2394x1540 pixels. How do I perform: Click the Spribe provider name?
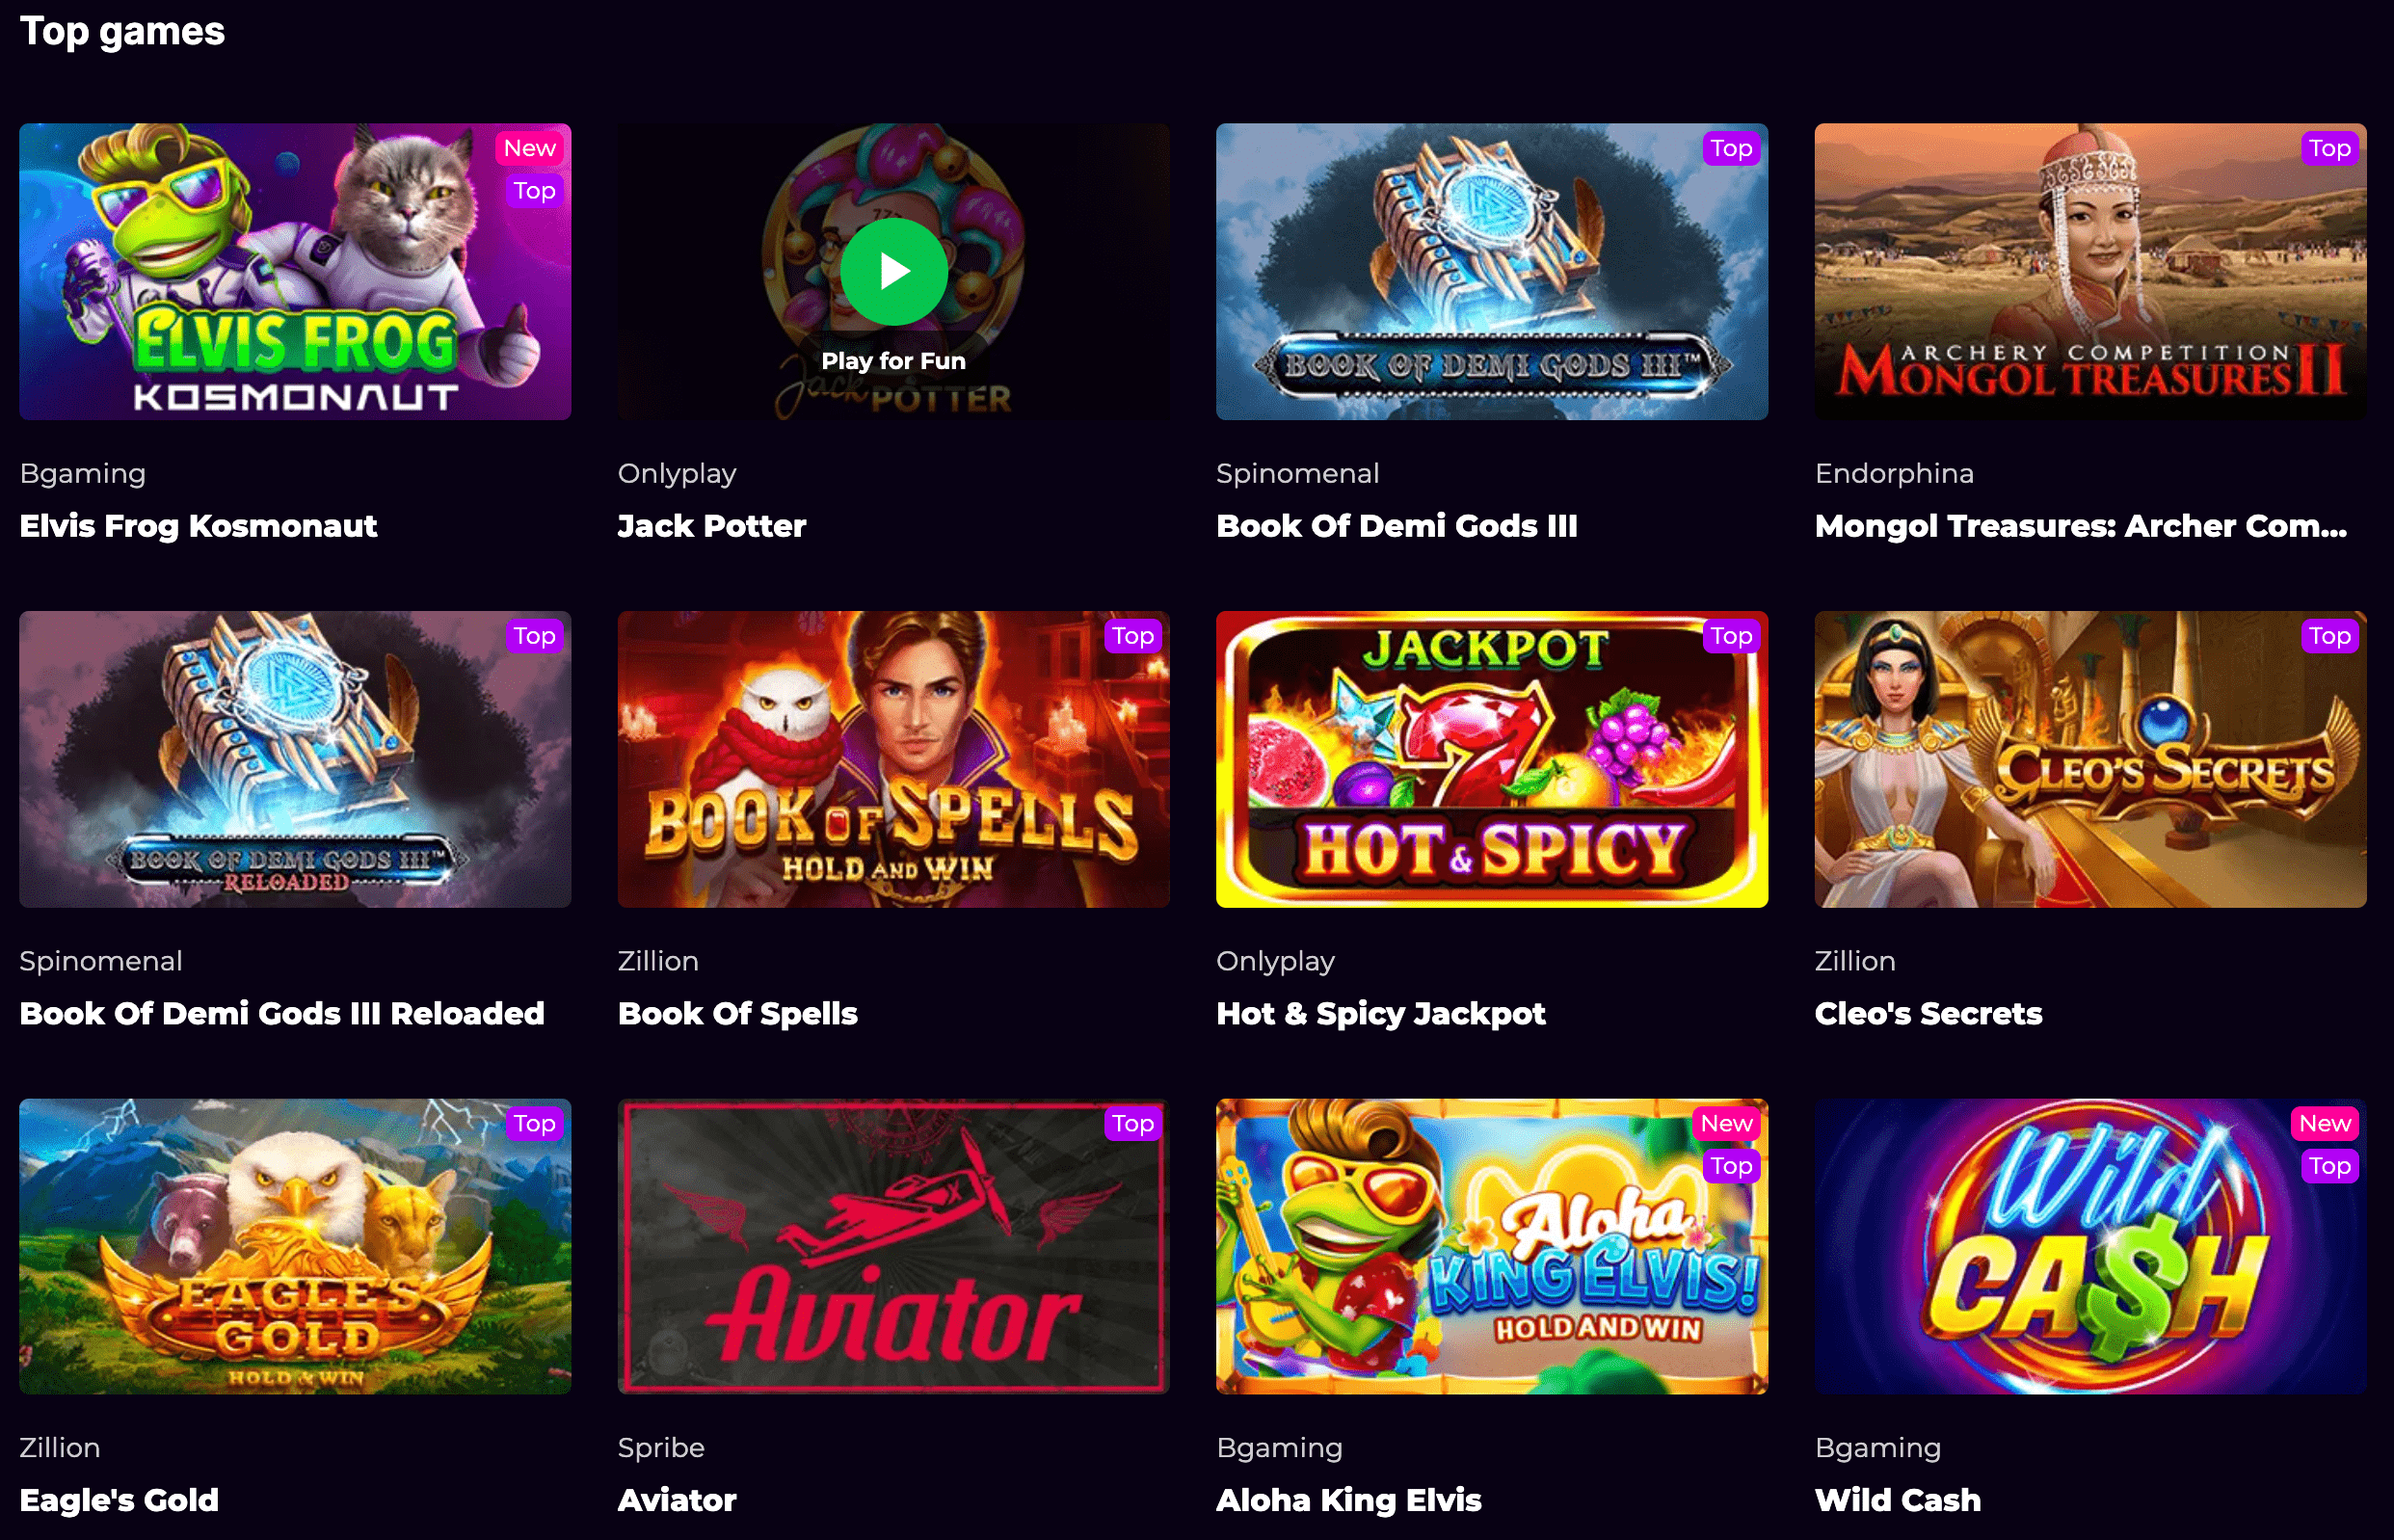[x=661, y=1448]
